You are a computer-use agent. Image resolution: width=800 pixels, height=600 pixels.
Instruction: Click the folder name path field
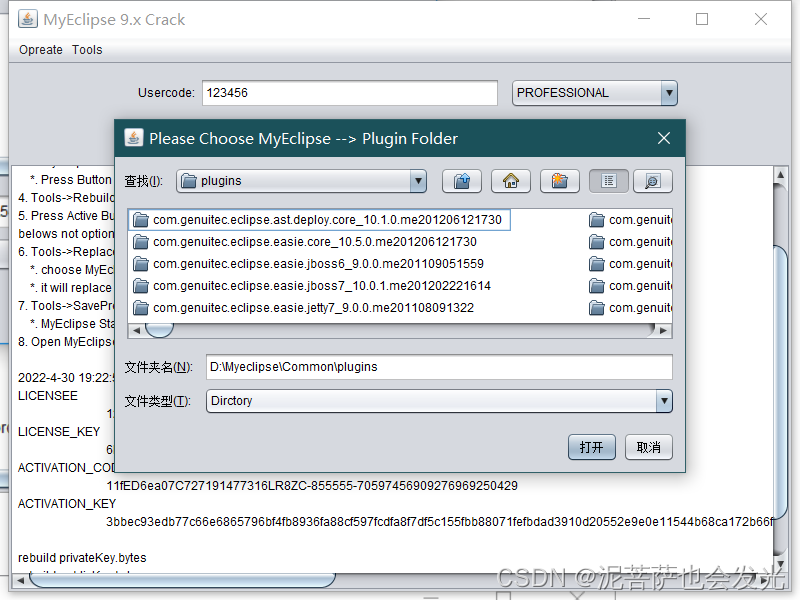[439, 367]
